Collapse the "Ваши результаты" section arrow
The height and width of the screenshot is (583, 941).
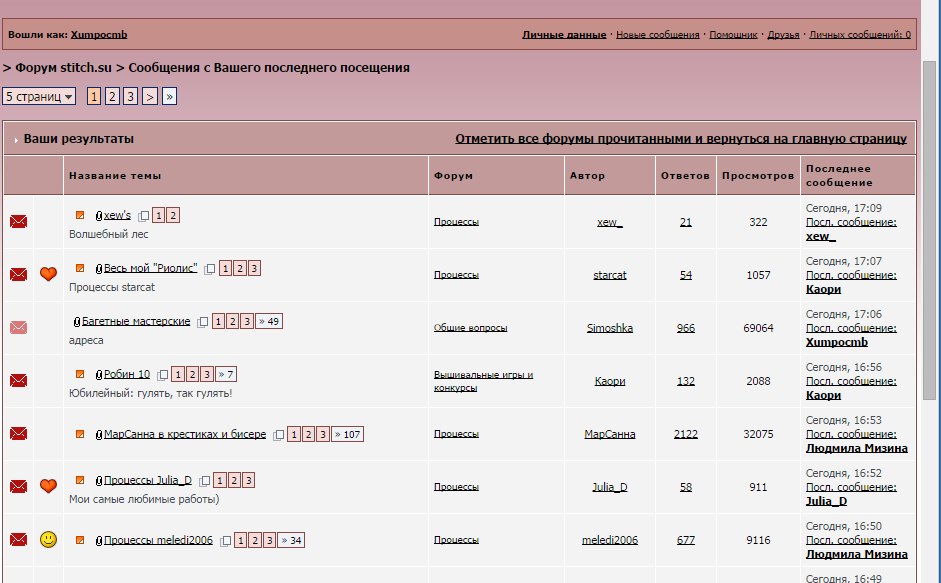coord(16,140)
